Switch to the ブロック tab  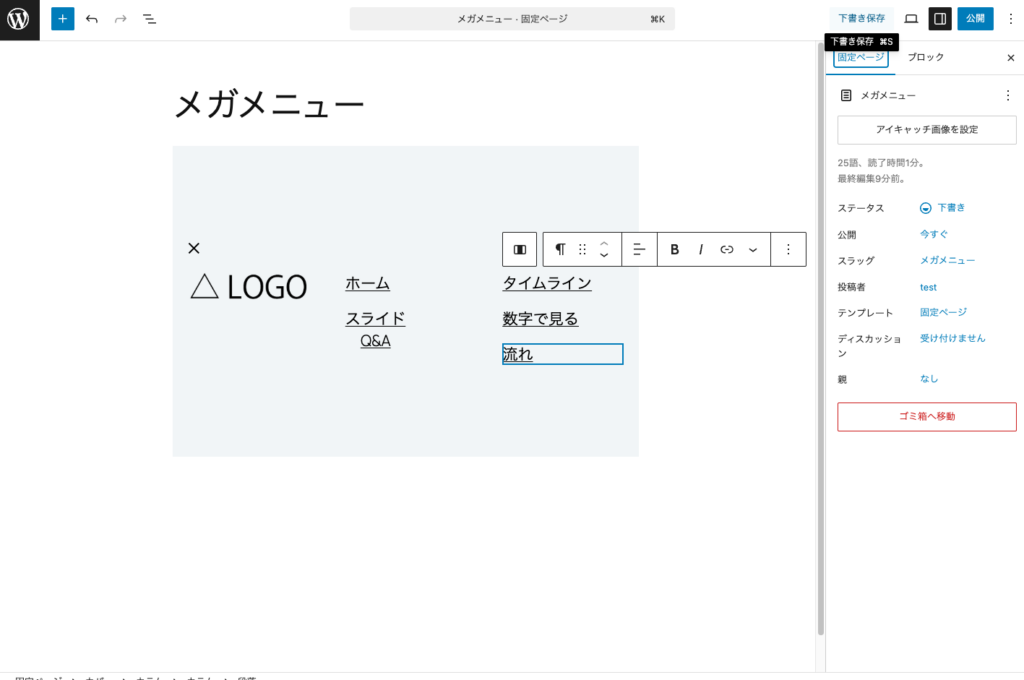(x=925, y=57)
